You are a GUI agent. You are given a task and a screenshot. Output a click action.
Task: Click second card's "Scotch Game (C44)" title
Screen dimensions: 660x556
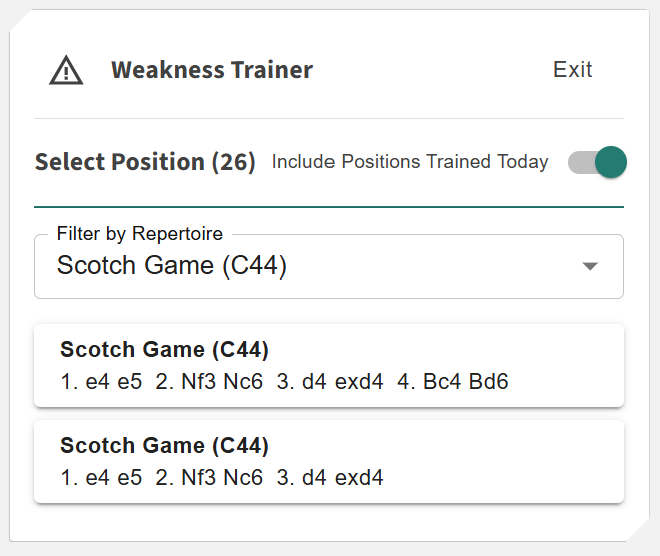tap(164, 446)
